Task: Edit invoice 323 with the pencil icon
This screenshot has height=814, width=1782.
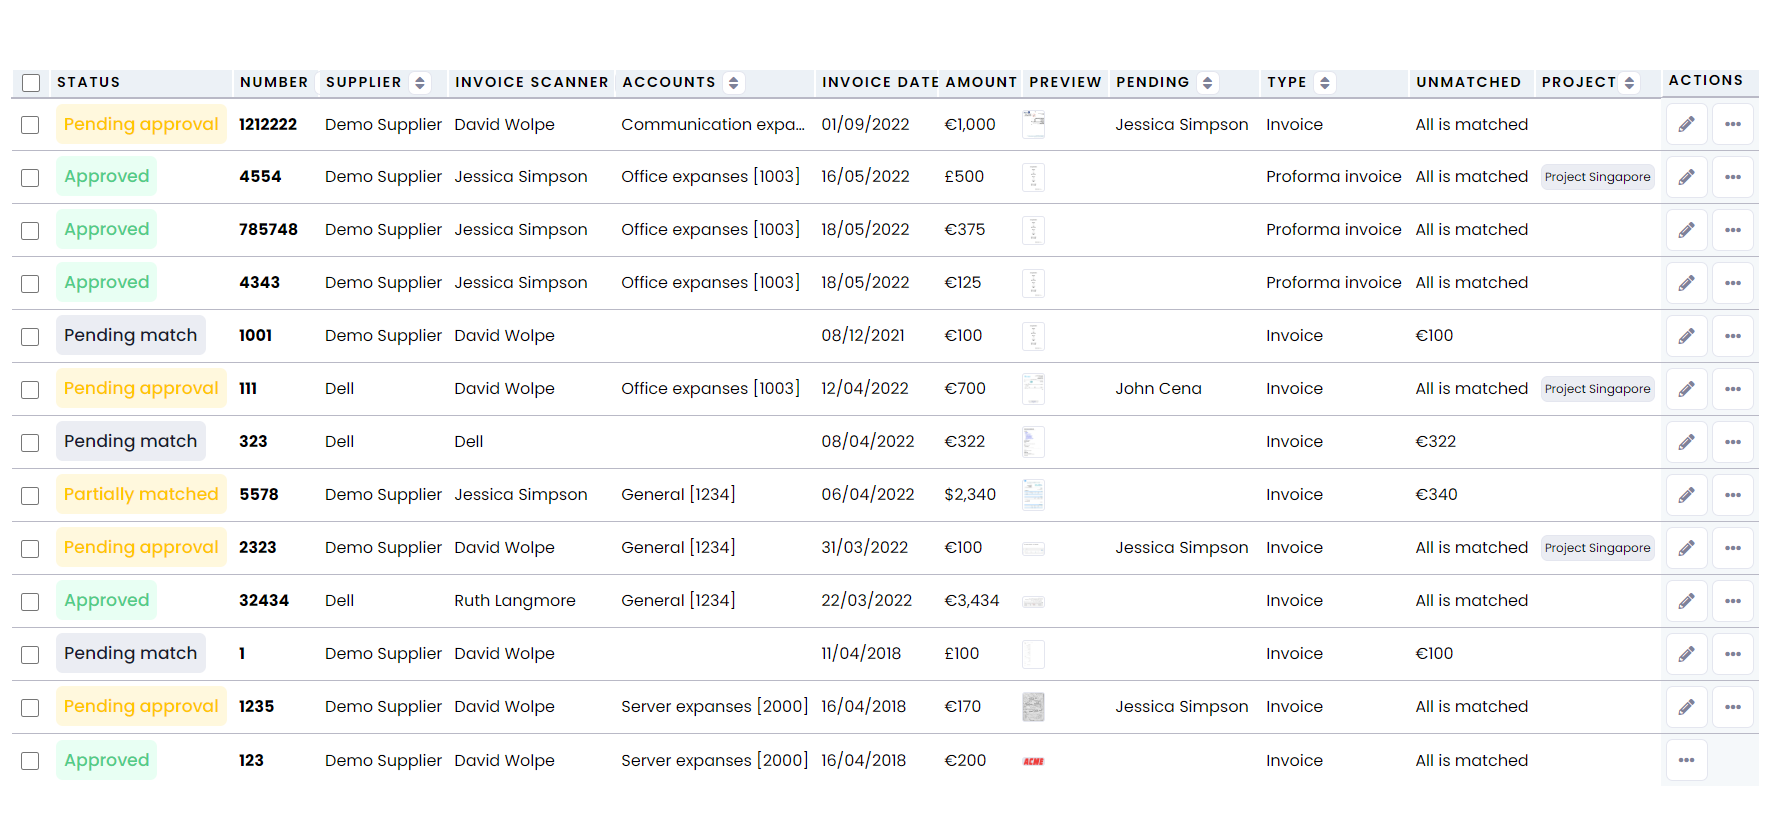Action: pyautogui.click(x=1686, y=442)
